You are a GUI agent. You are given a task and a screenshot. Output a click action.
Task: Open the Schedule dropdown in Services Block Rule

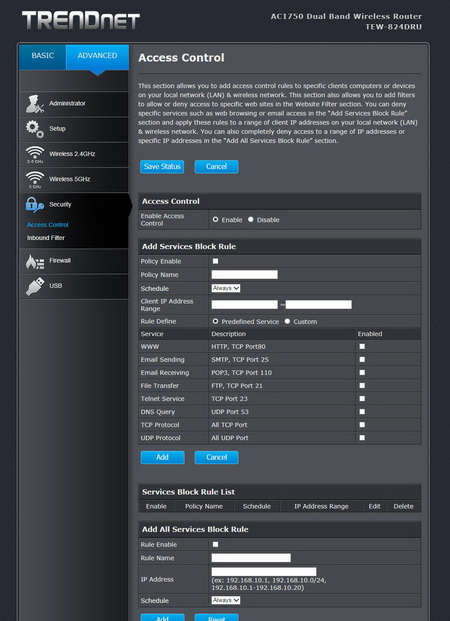click(226, 288)
